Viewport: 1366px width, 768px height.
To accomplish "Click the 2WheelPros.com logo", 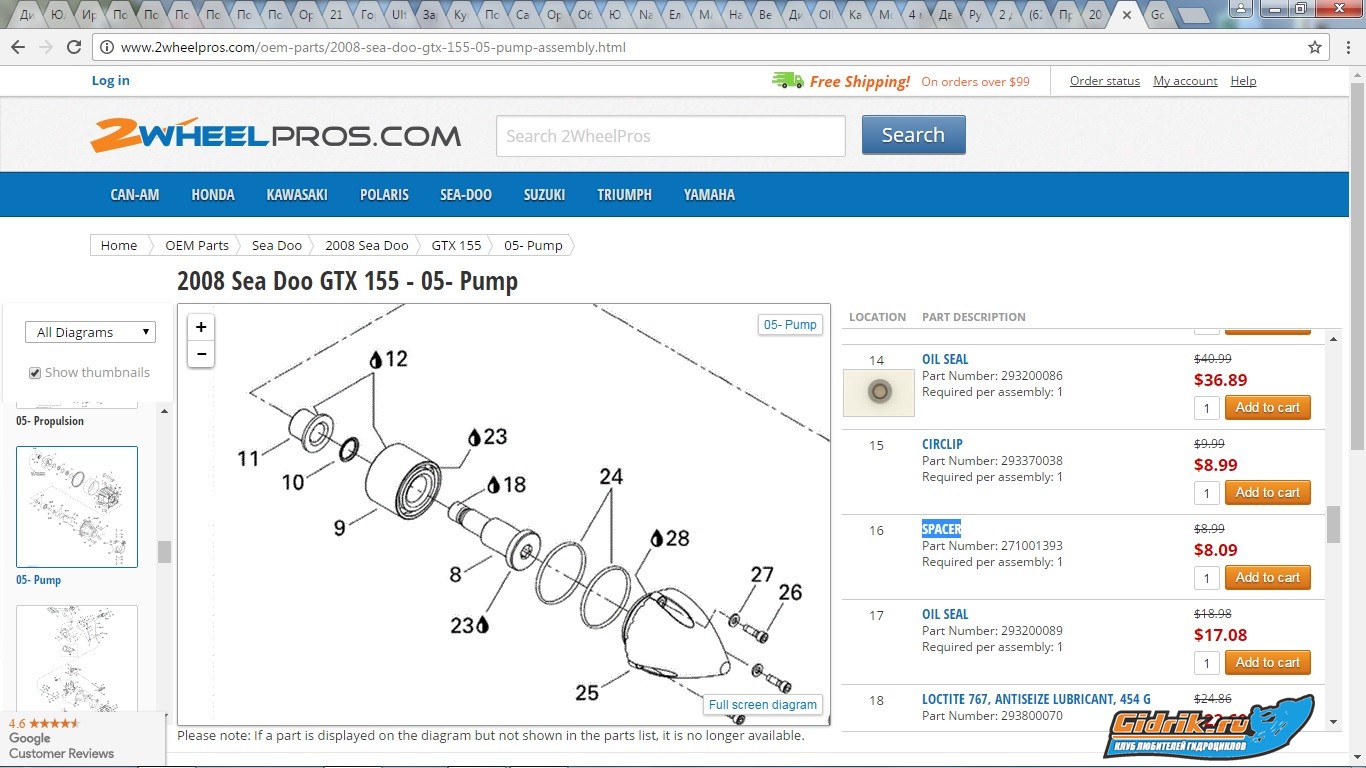I will point(275,135).
